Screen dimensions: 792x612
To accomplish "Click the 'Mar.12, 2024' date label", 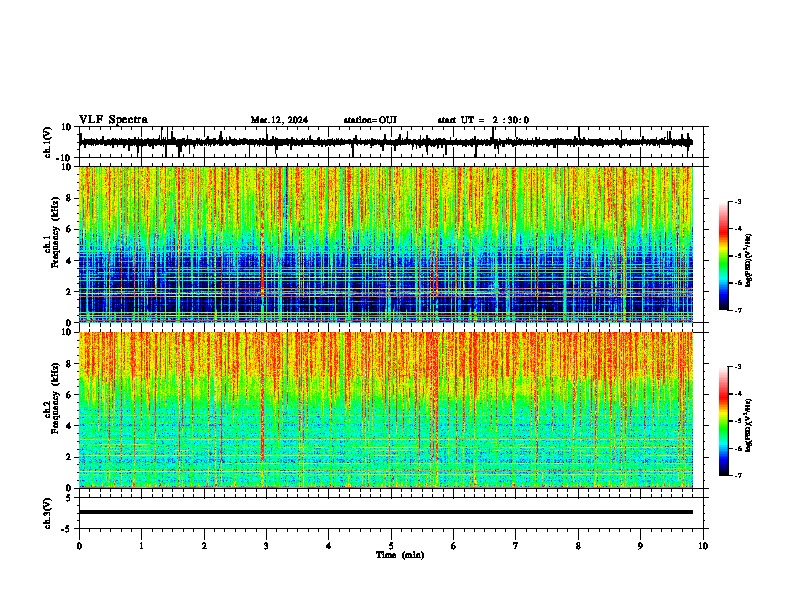I will pyautogui.click(x=279, y=120).
